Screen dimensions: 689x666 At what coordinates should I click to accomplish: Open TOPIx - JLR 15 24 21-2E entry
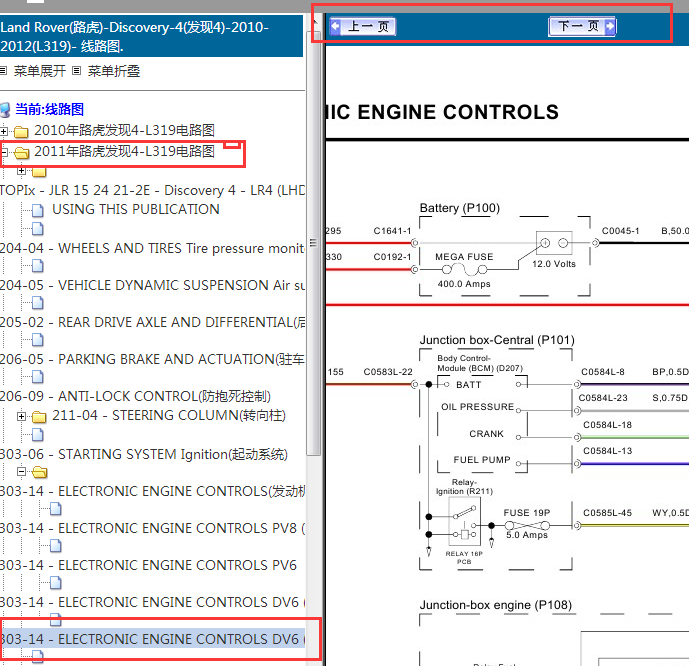[152, 190]
